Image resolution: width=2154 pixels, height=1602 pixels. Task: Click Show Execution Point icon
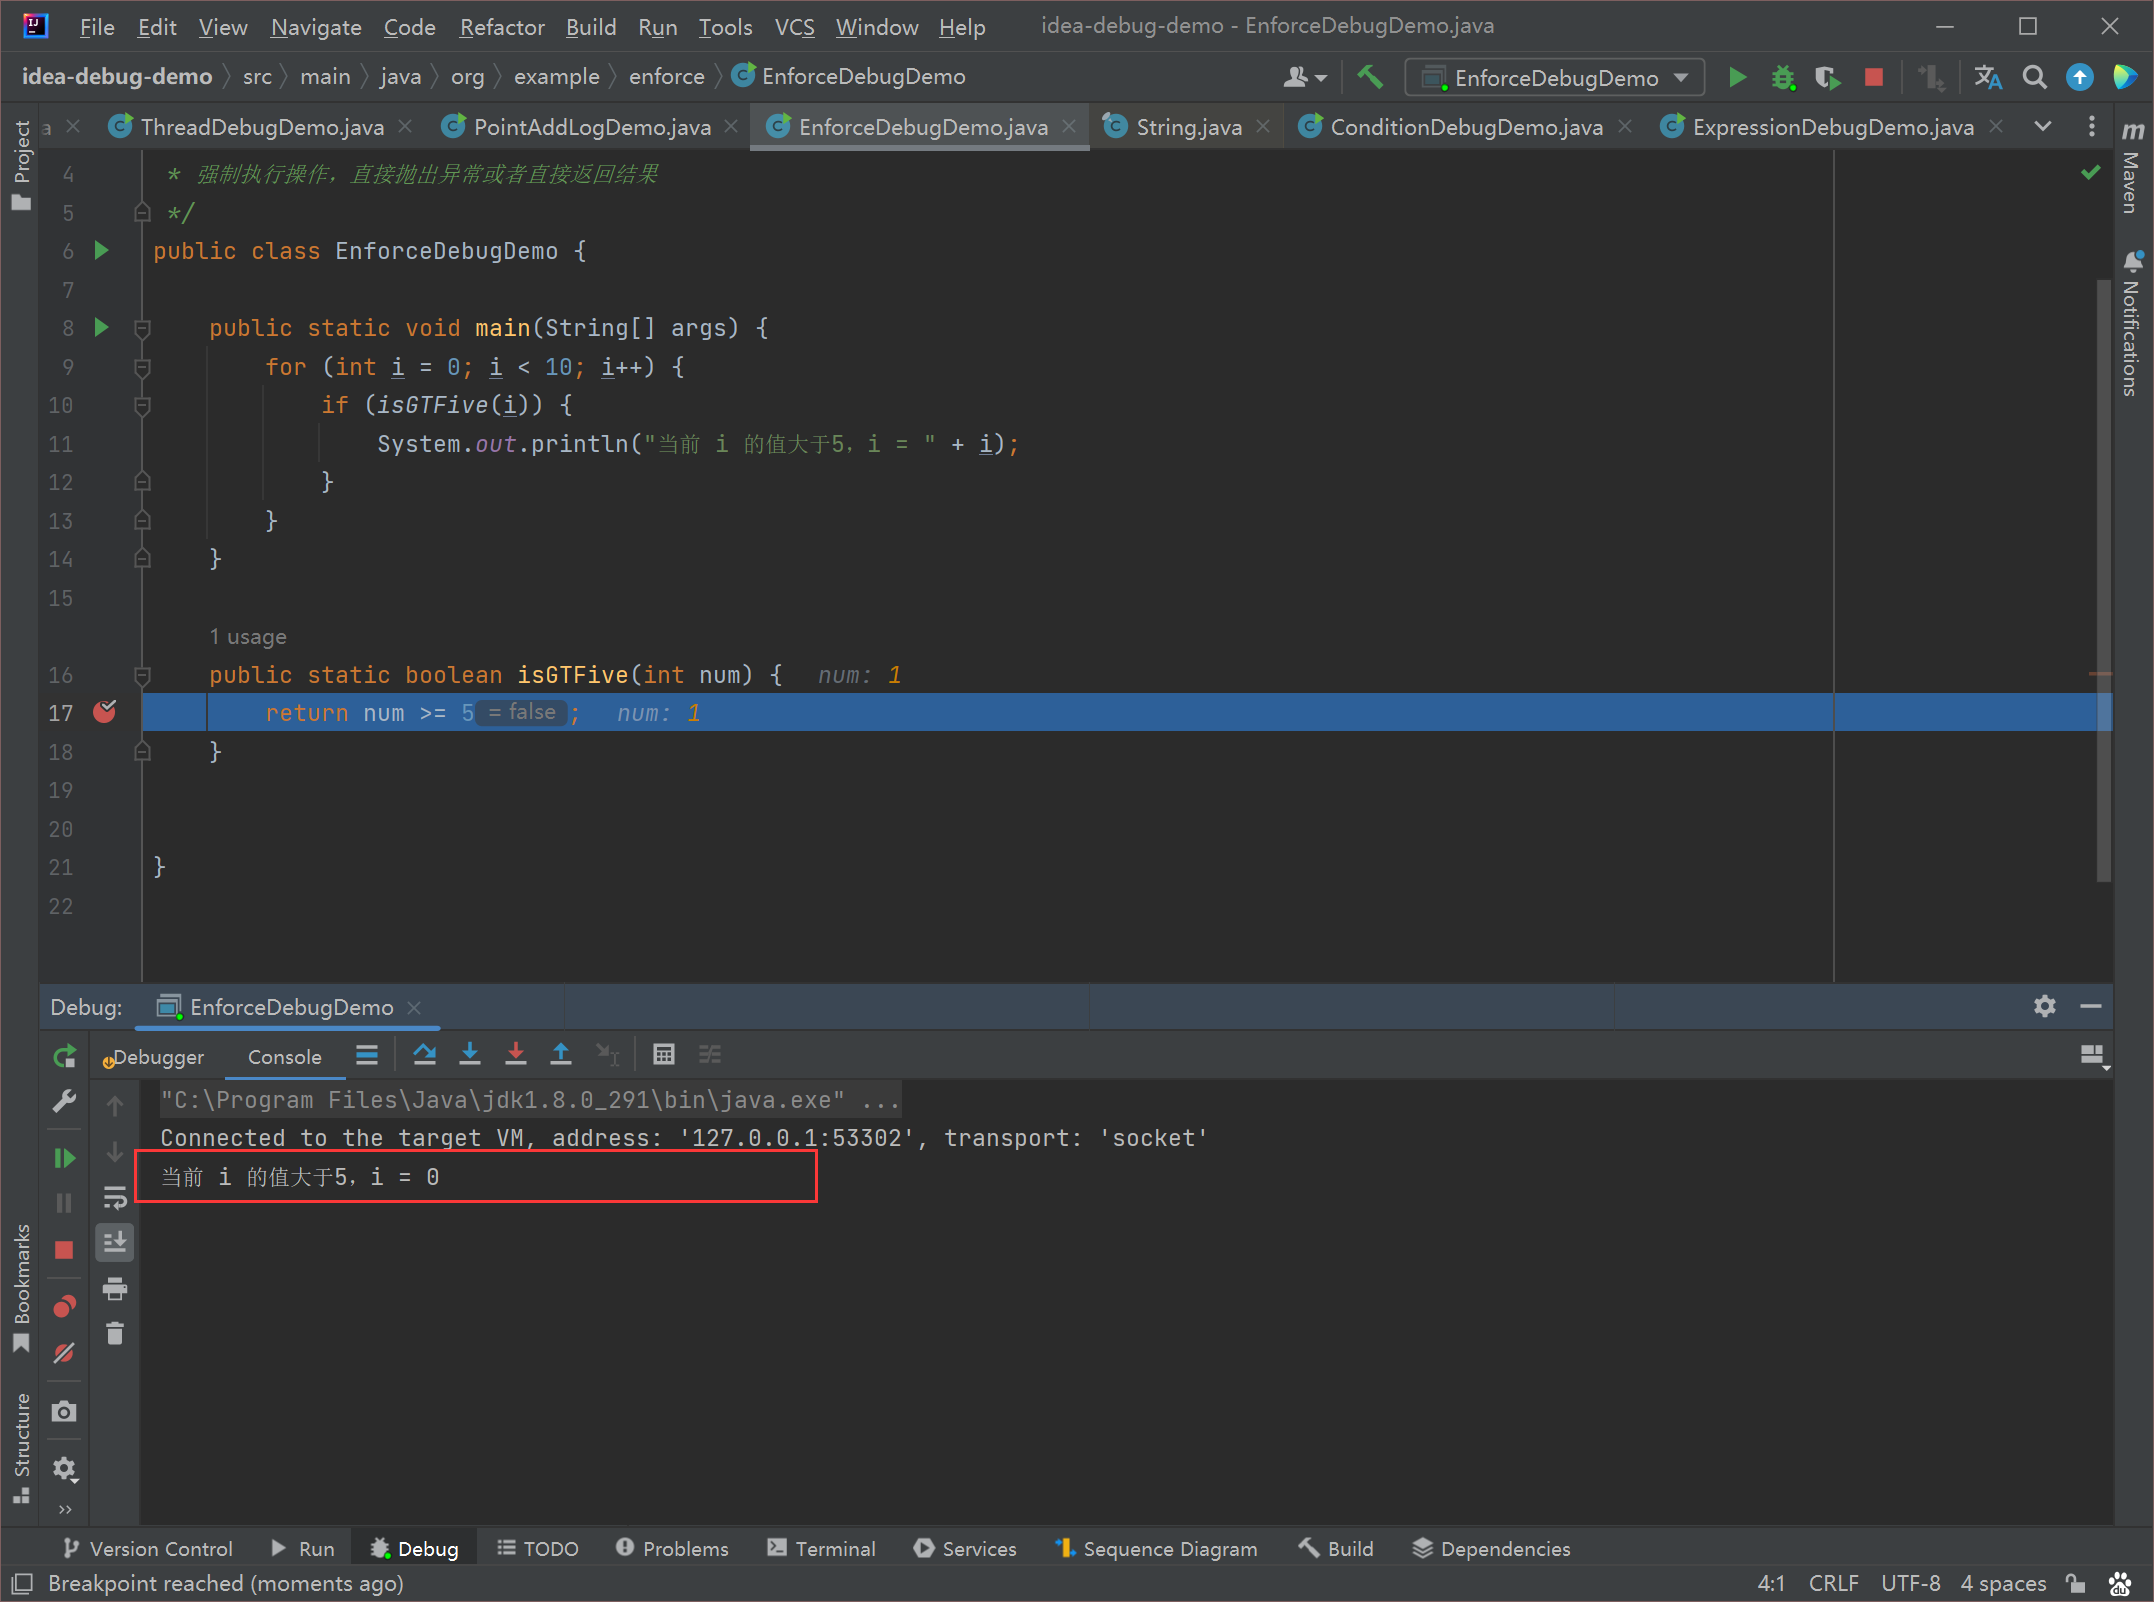point(367,1054)
